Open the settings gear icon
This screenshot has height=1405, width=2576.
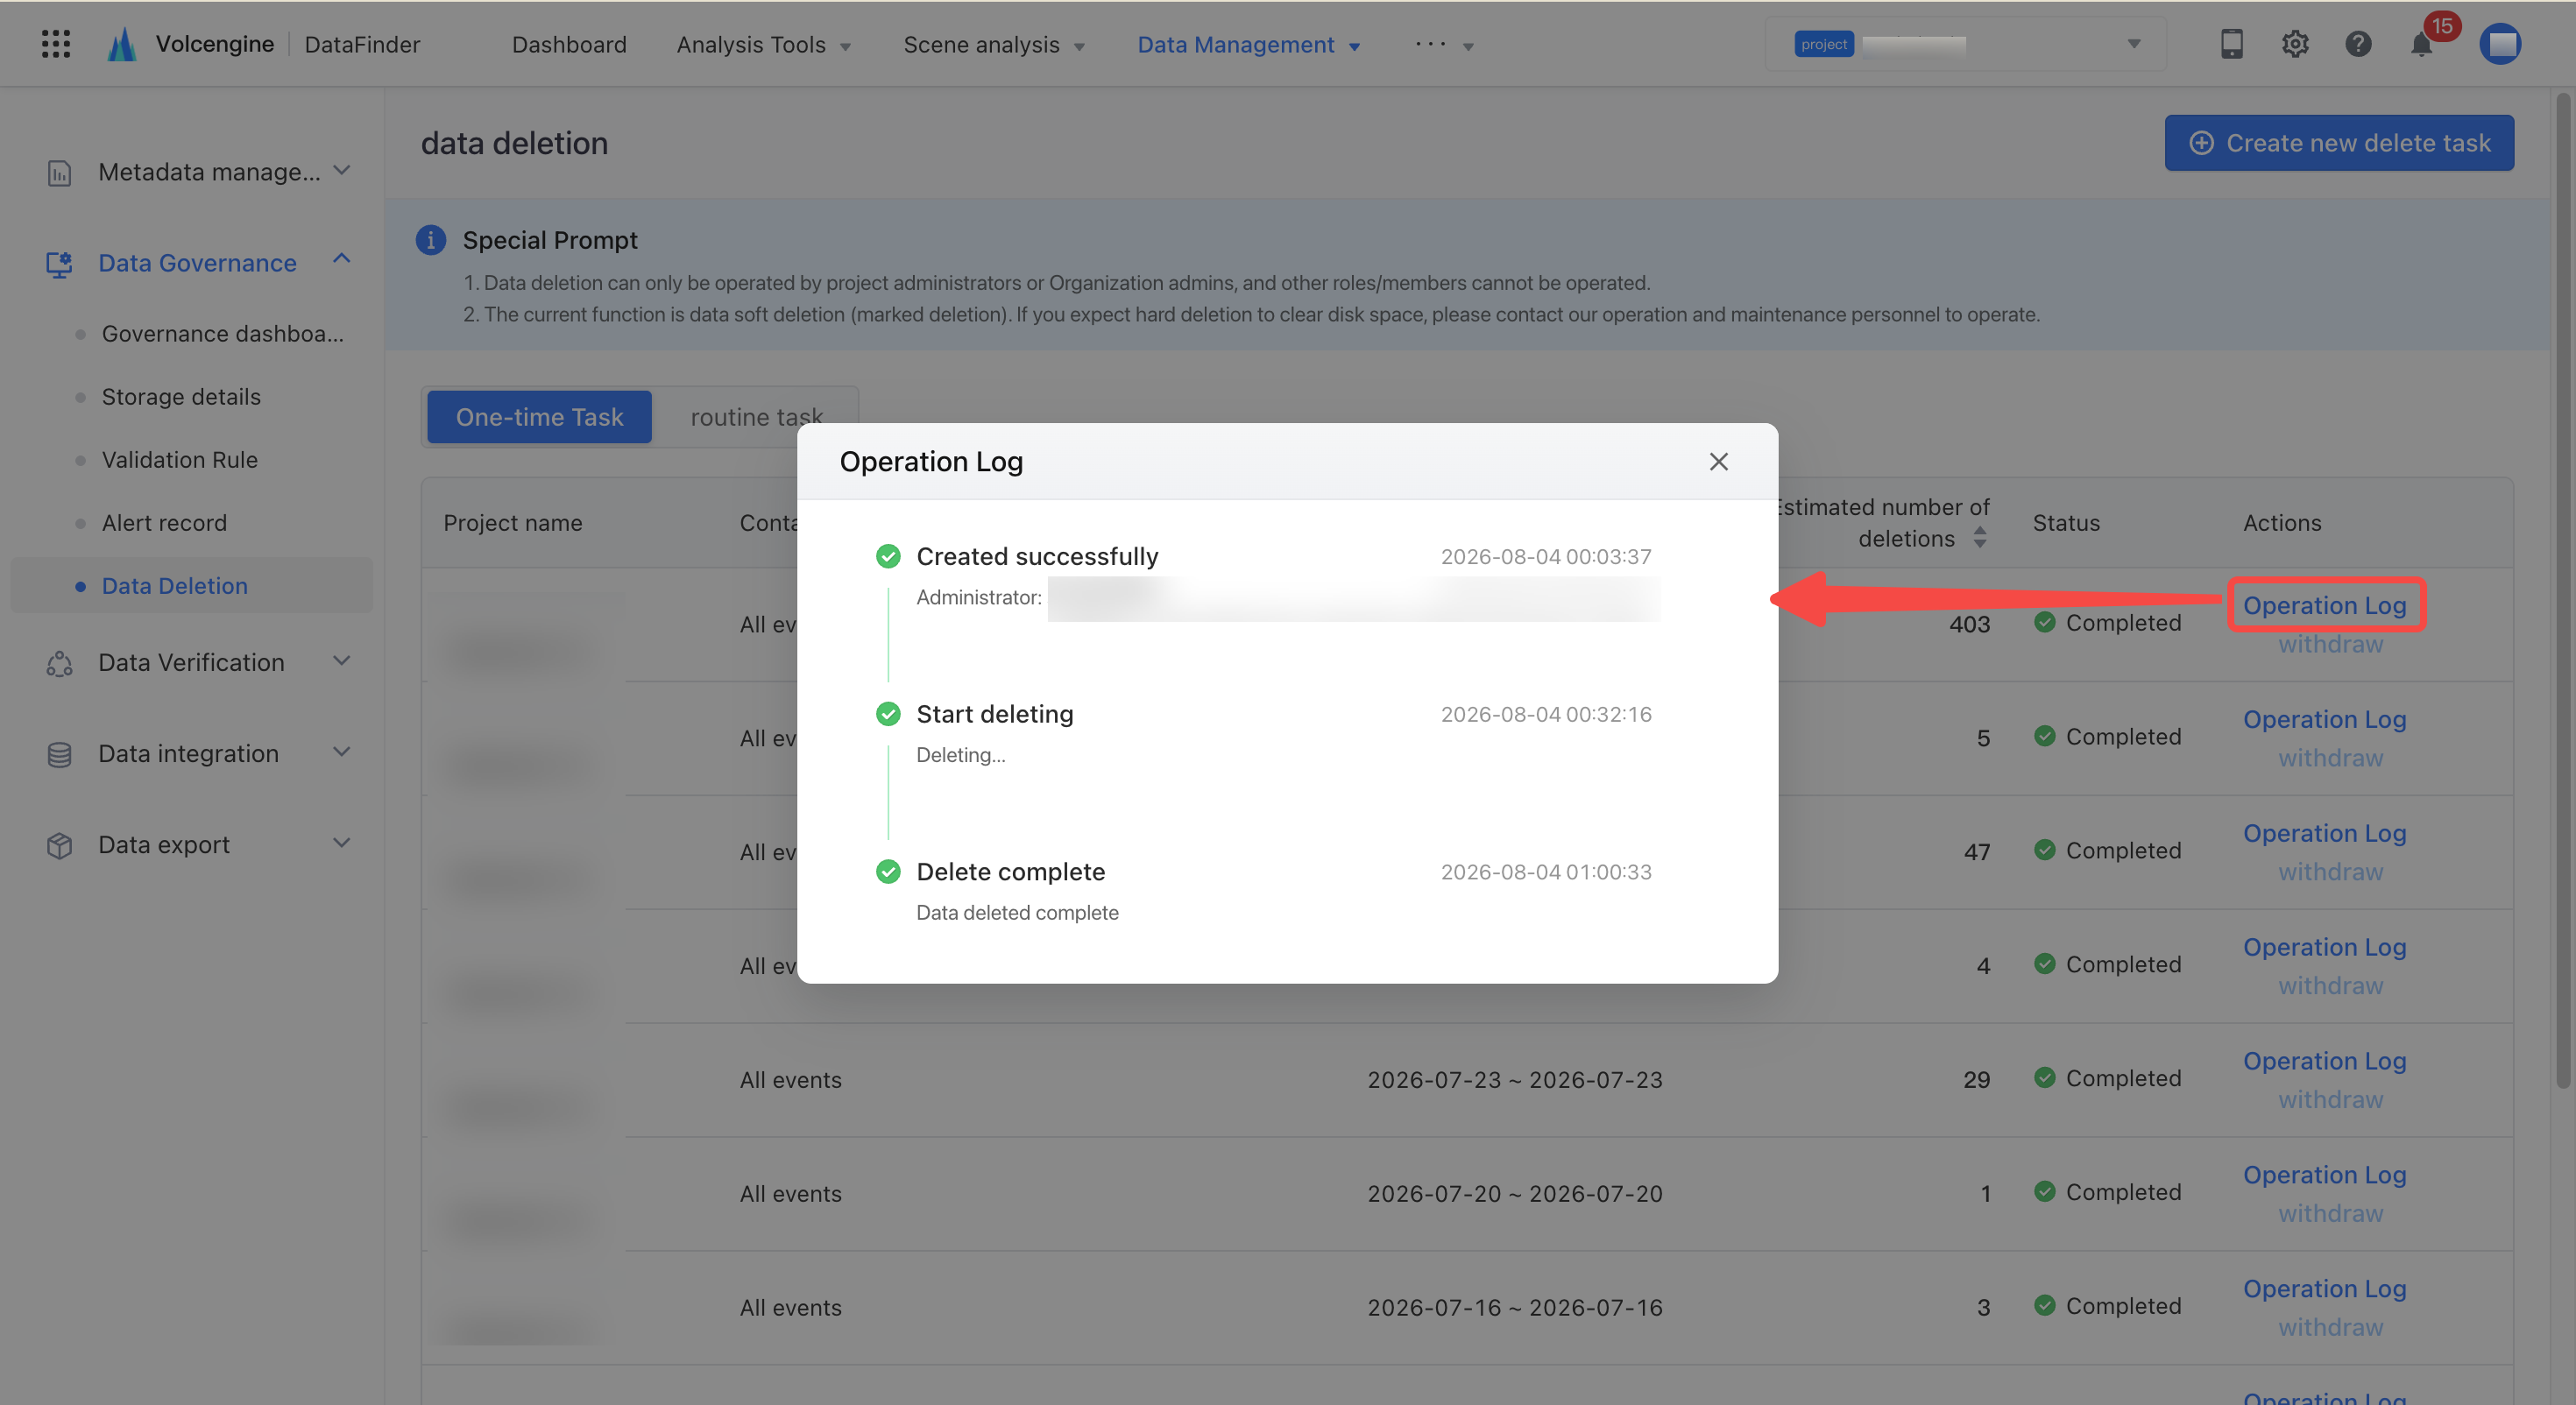[x=2295, y=44]
